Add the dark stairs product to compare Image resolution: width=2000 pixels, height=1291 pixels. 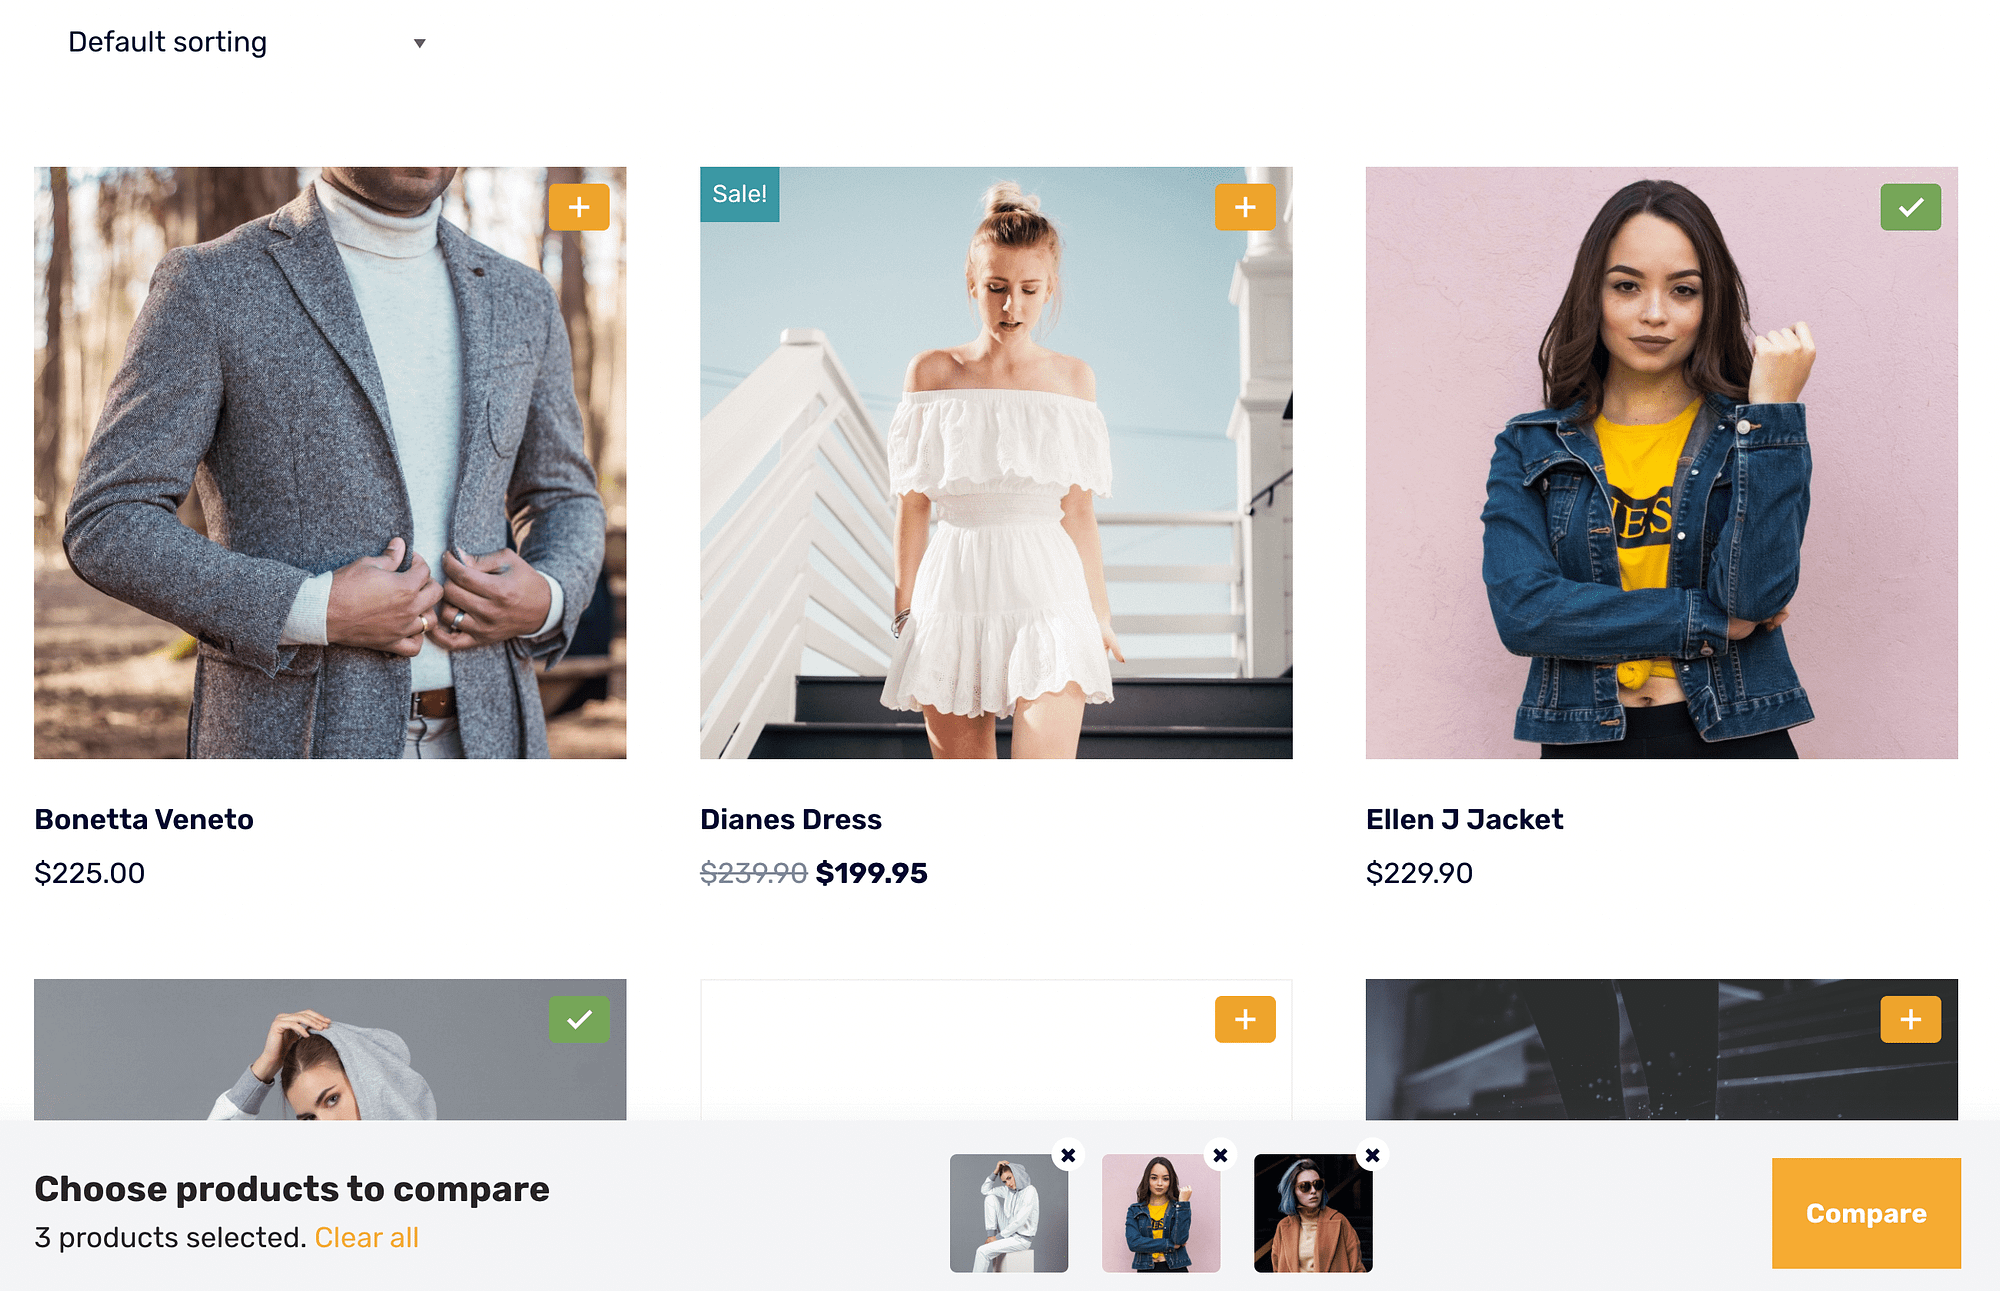point(1910,1019)
